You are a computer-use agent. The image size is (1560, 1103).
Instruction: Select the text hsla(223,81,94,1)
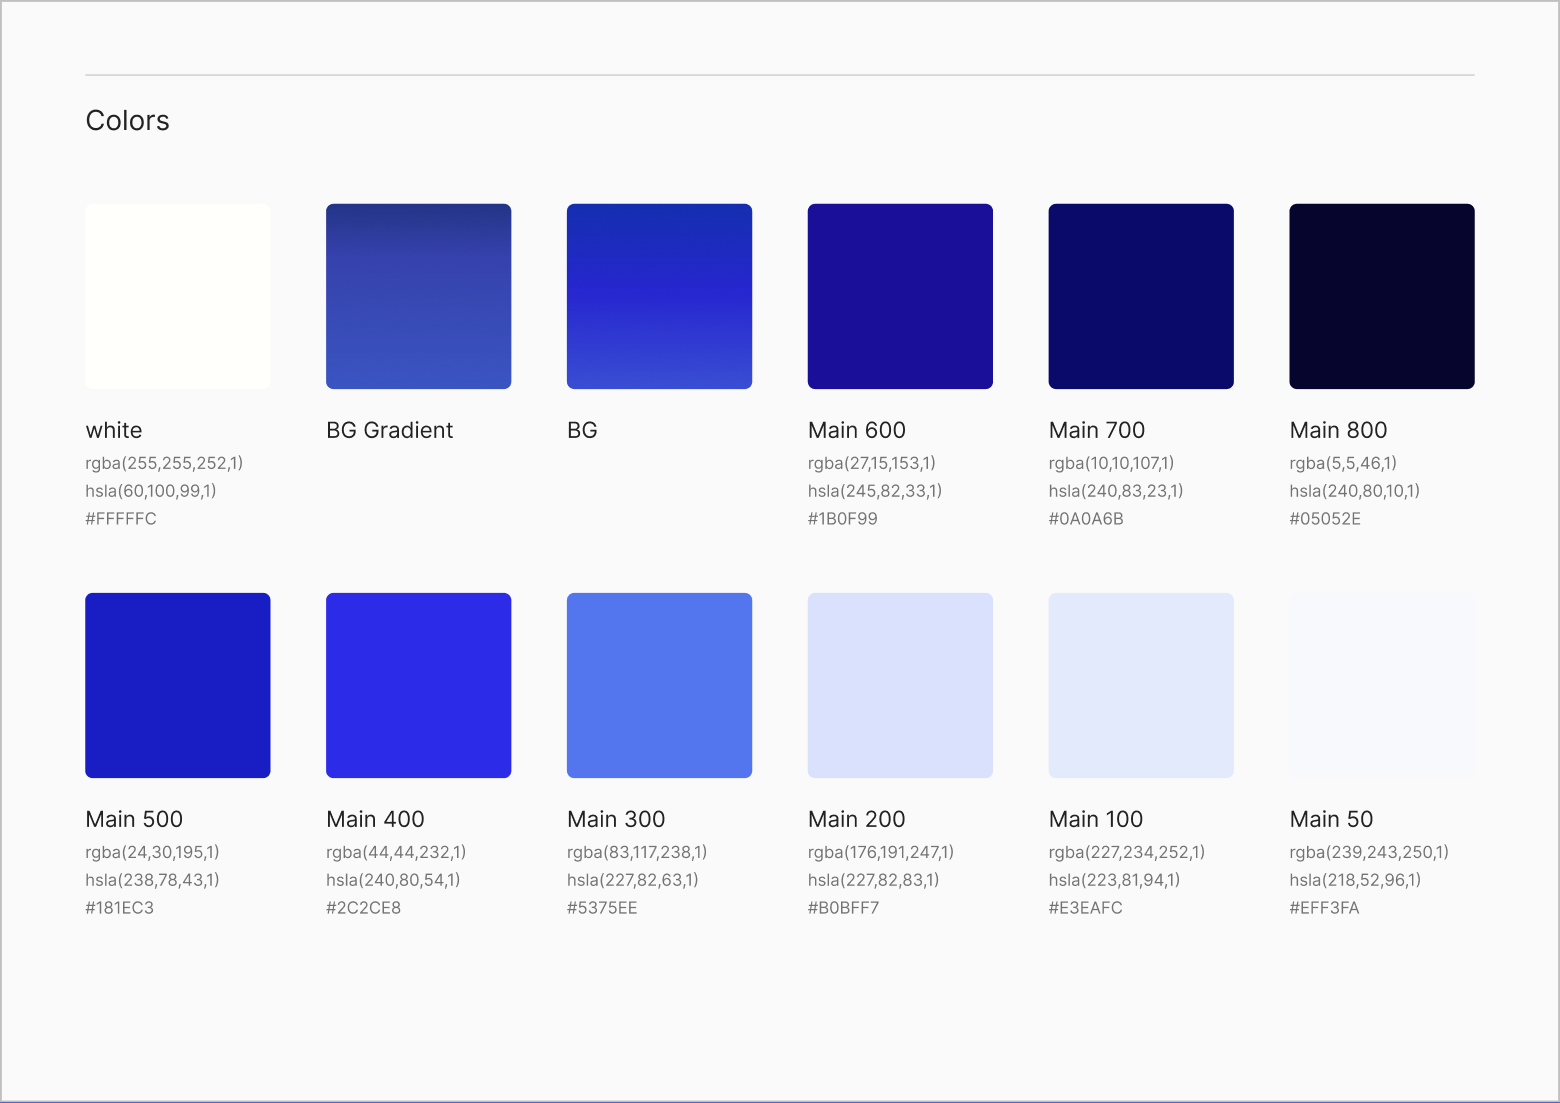click(1115, 880)
